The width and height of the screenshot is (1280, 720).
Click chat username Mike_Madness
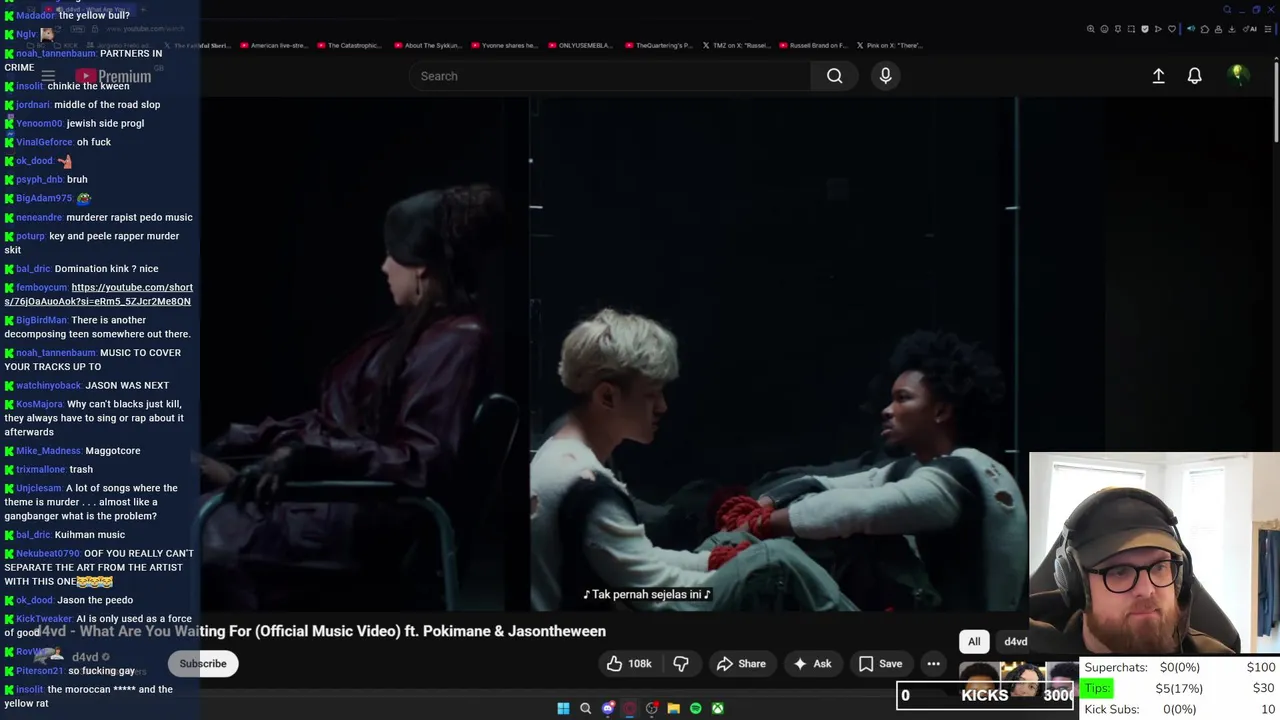48,451
